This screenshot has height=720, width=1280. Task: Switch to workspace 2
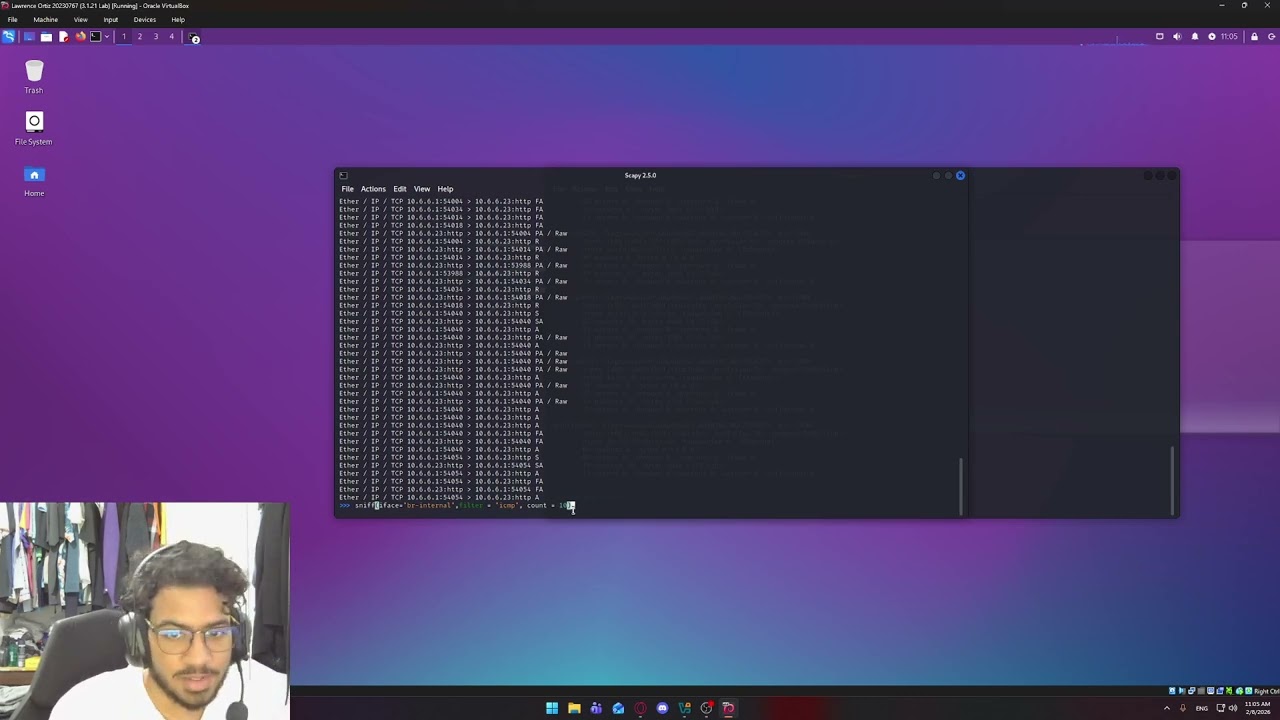140,37
